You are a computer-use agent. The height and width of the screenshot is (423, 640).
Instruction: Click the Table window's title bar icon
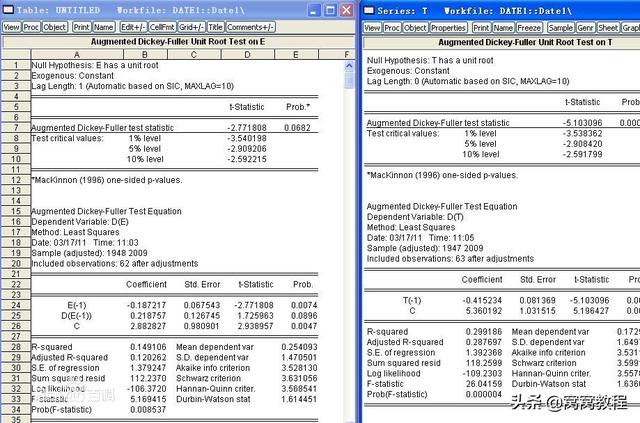(9, 9)
